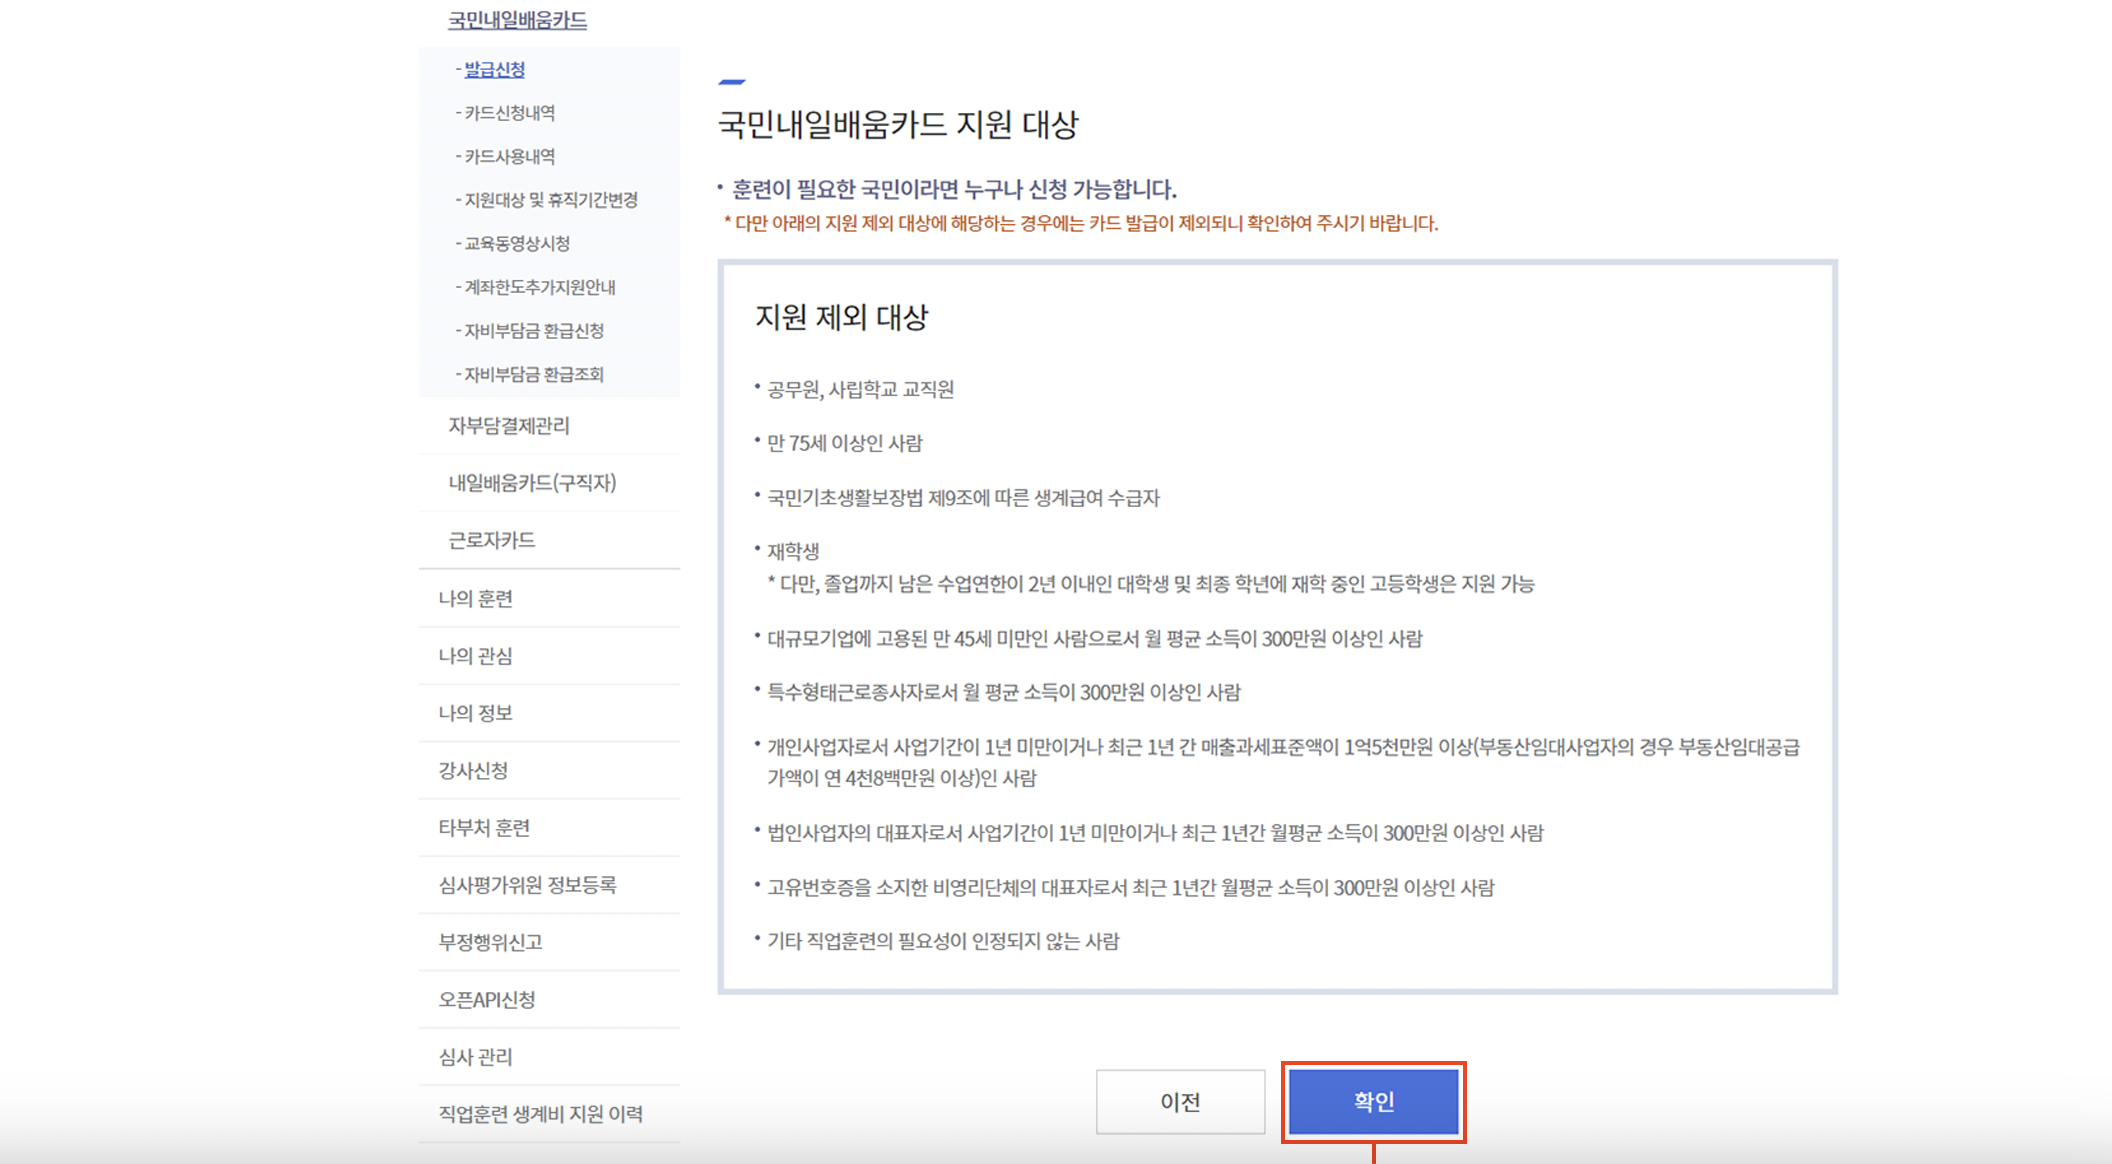Select 자비부담금 환급신청 link

point(533,331)
